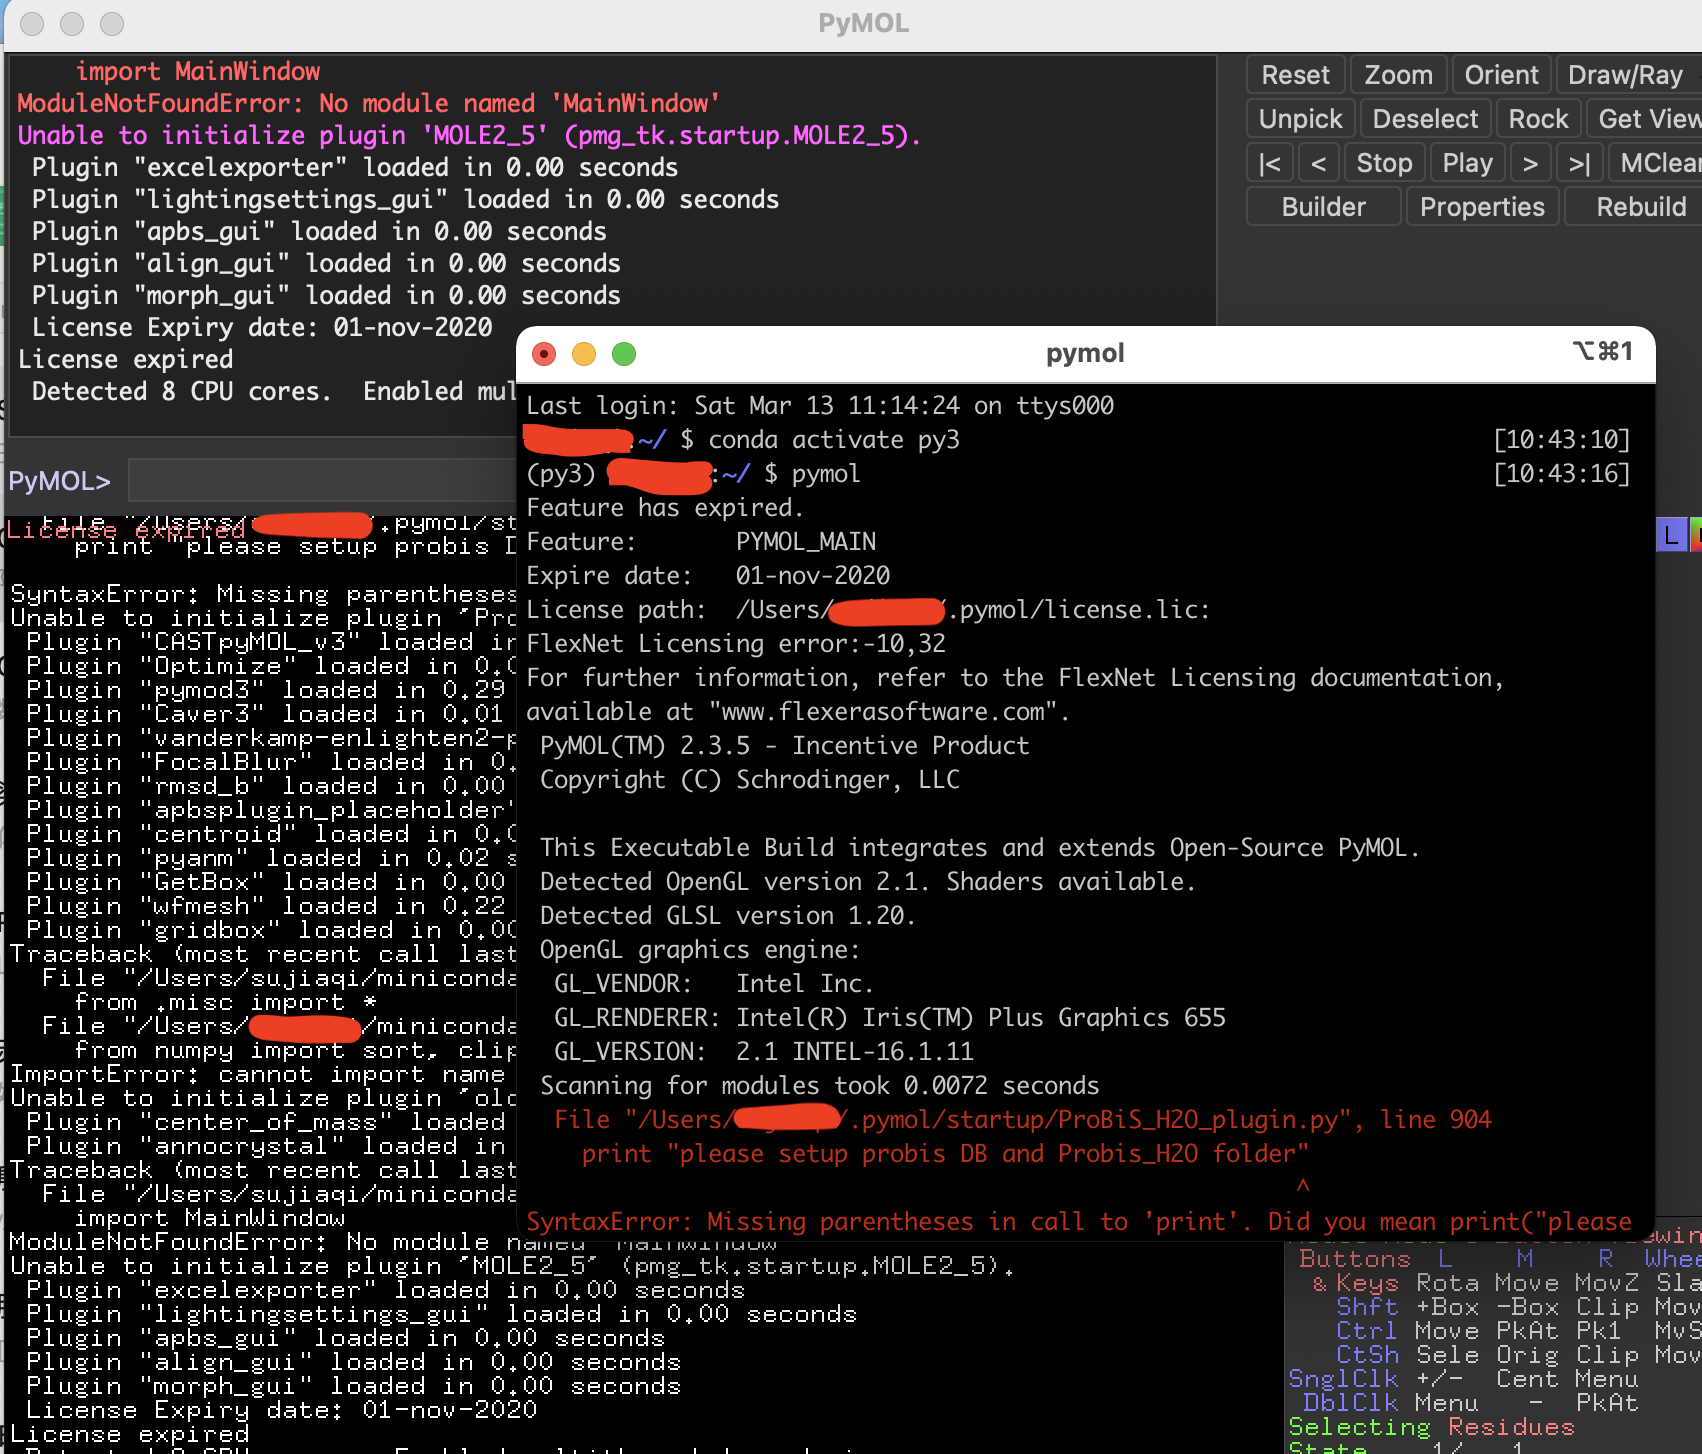Screen dimensions: 1702x1454
Task: Click 'ModuleNotFoundError' line in PyMOL log
Action: (x=368, y=104)
